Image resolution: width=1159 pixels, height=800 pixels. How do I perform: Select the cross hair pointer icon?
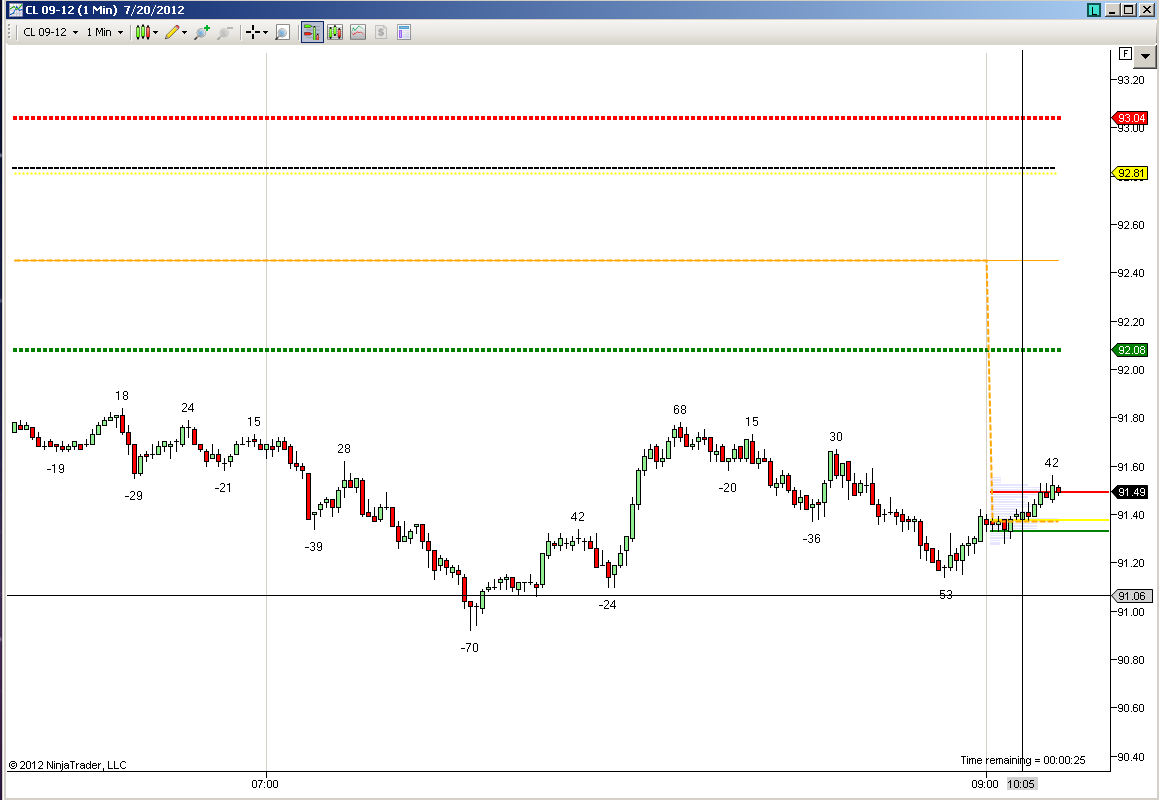pos(253,33)
